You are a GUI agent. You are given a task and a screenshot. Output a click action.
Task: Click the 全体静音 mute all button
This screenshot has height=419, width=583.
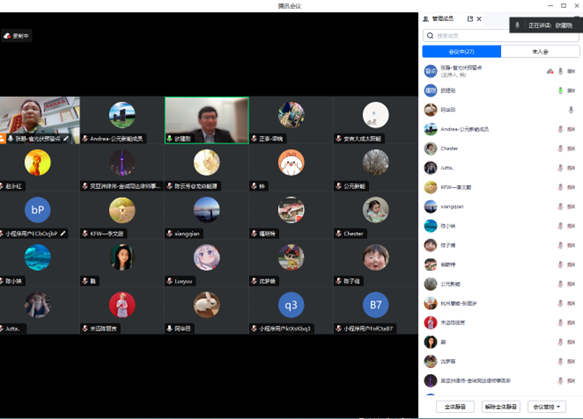pos(455,407)
